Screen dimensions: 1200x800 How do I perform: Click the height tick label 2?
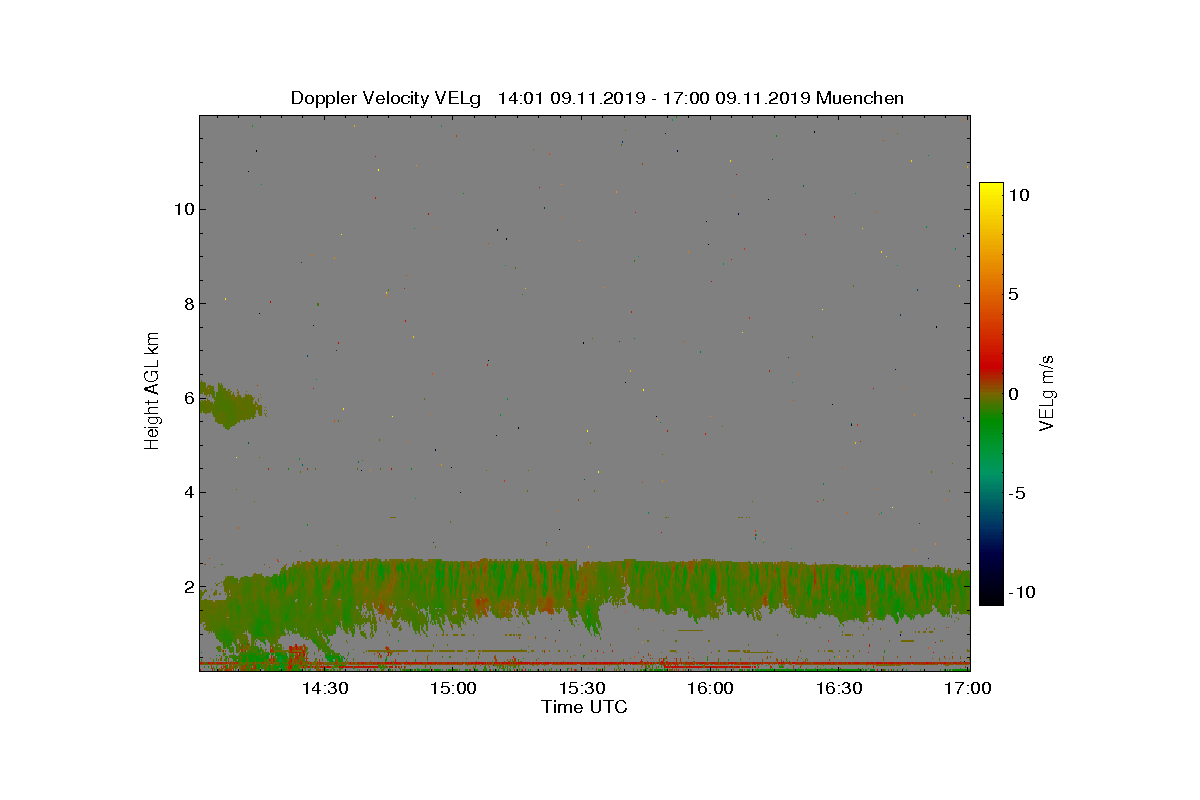point(187,586)
